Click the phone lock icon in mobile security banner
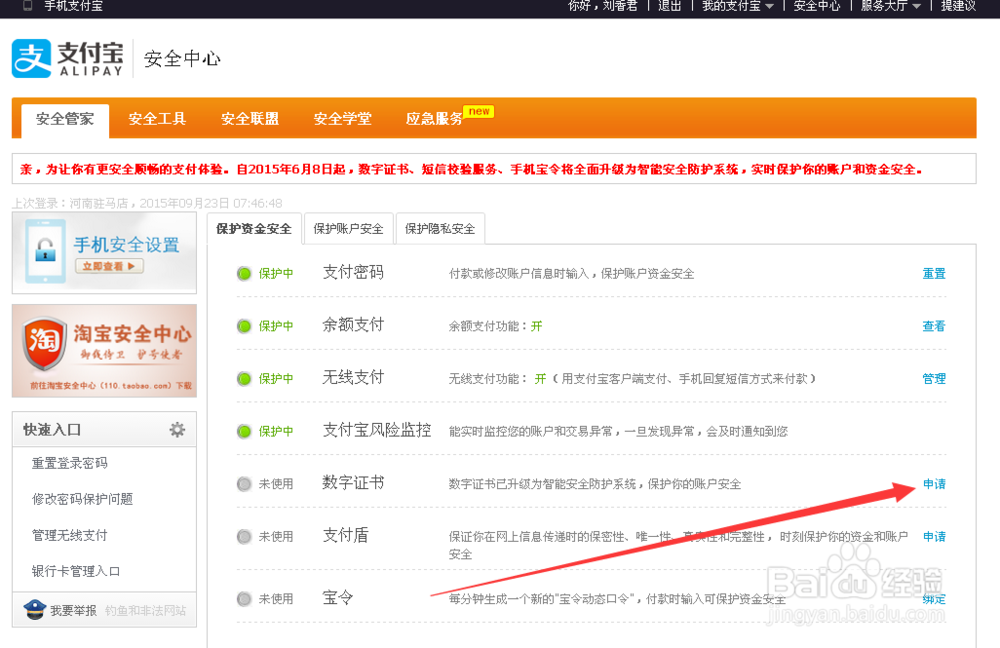Screen dimensions: 1000x648 coord(45,251)
